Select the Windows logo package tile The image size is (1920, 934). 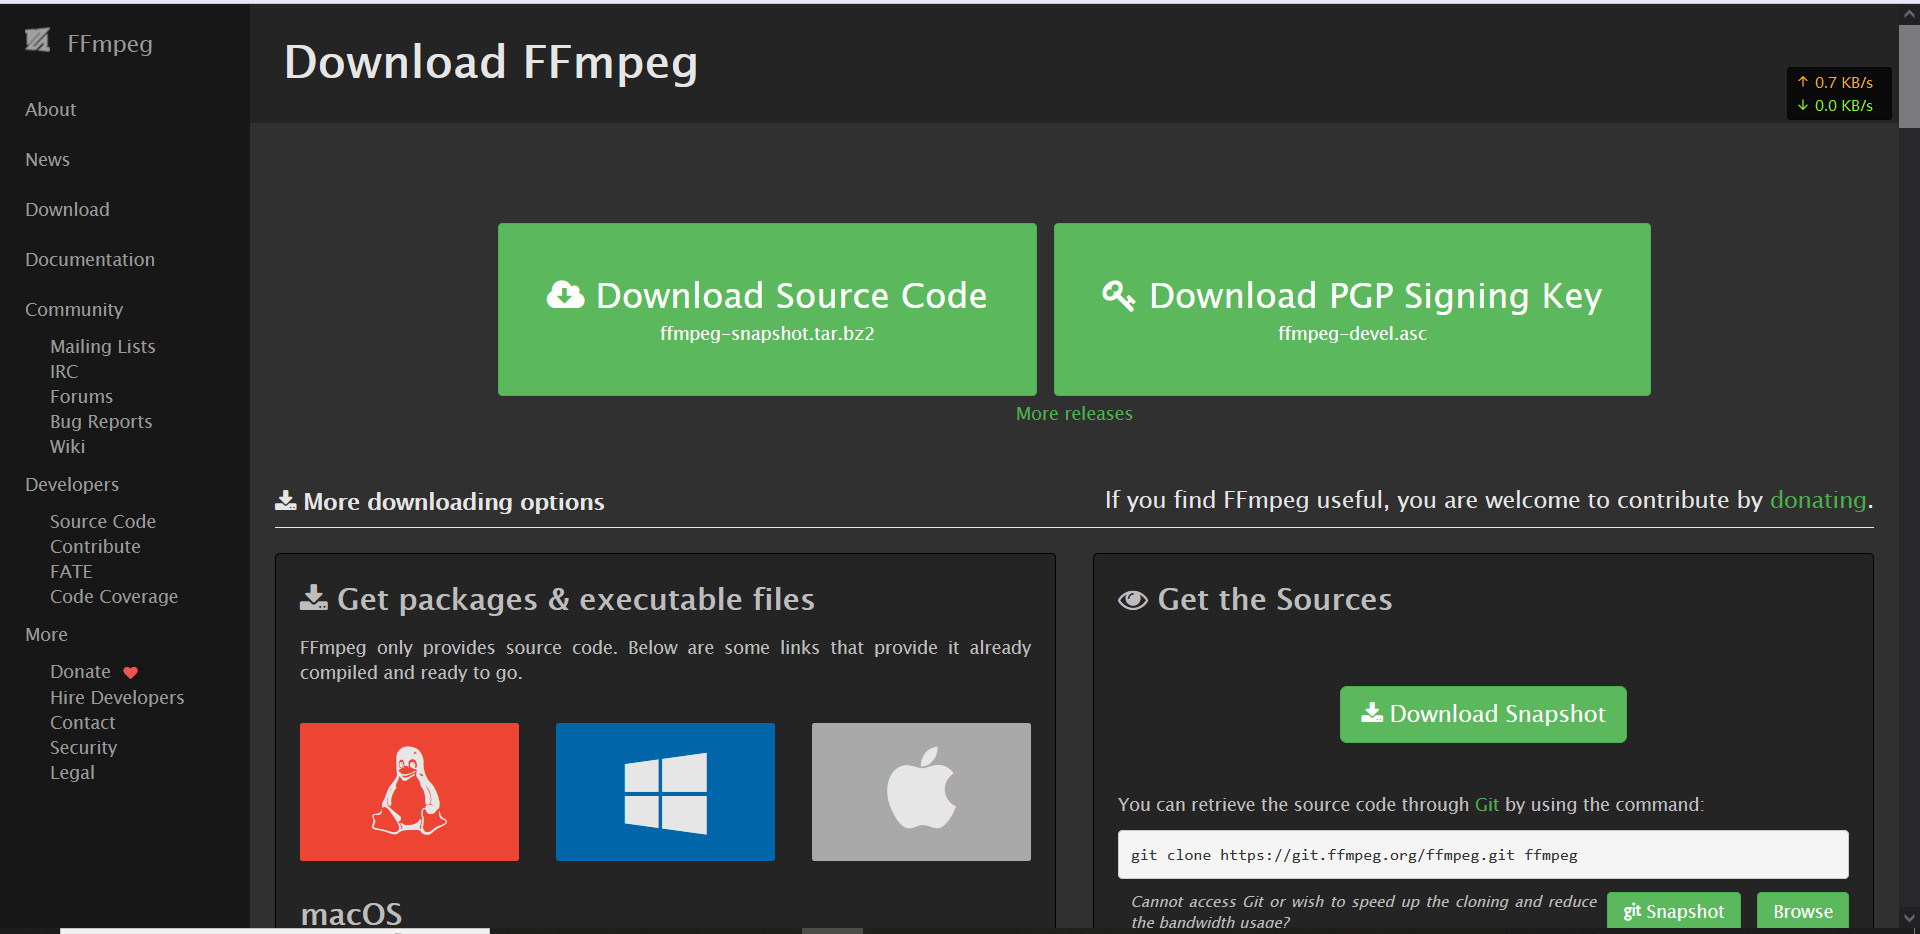665,791
